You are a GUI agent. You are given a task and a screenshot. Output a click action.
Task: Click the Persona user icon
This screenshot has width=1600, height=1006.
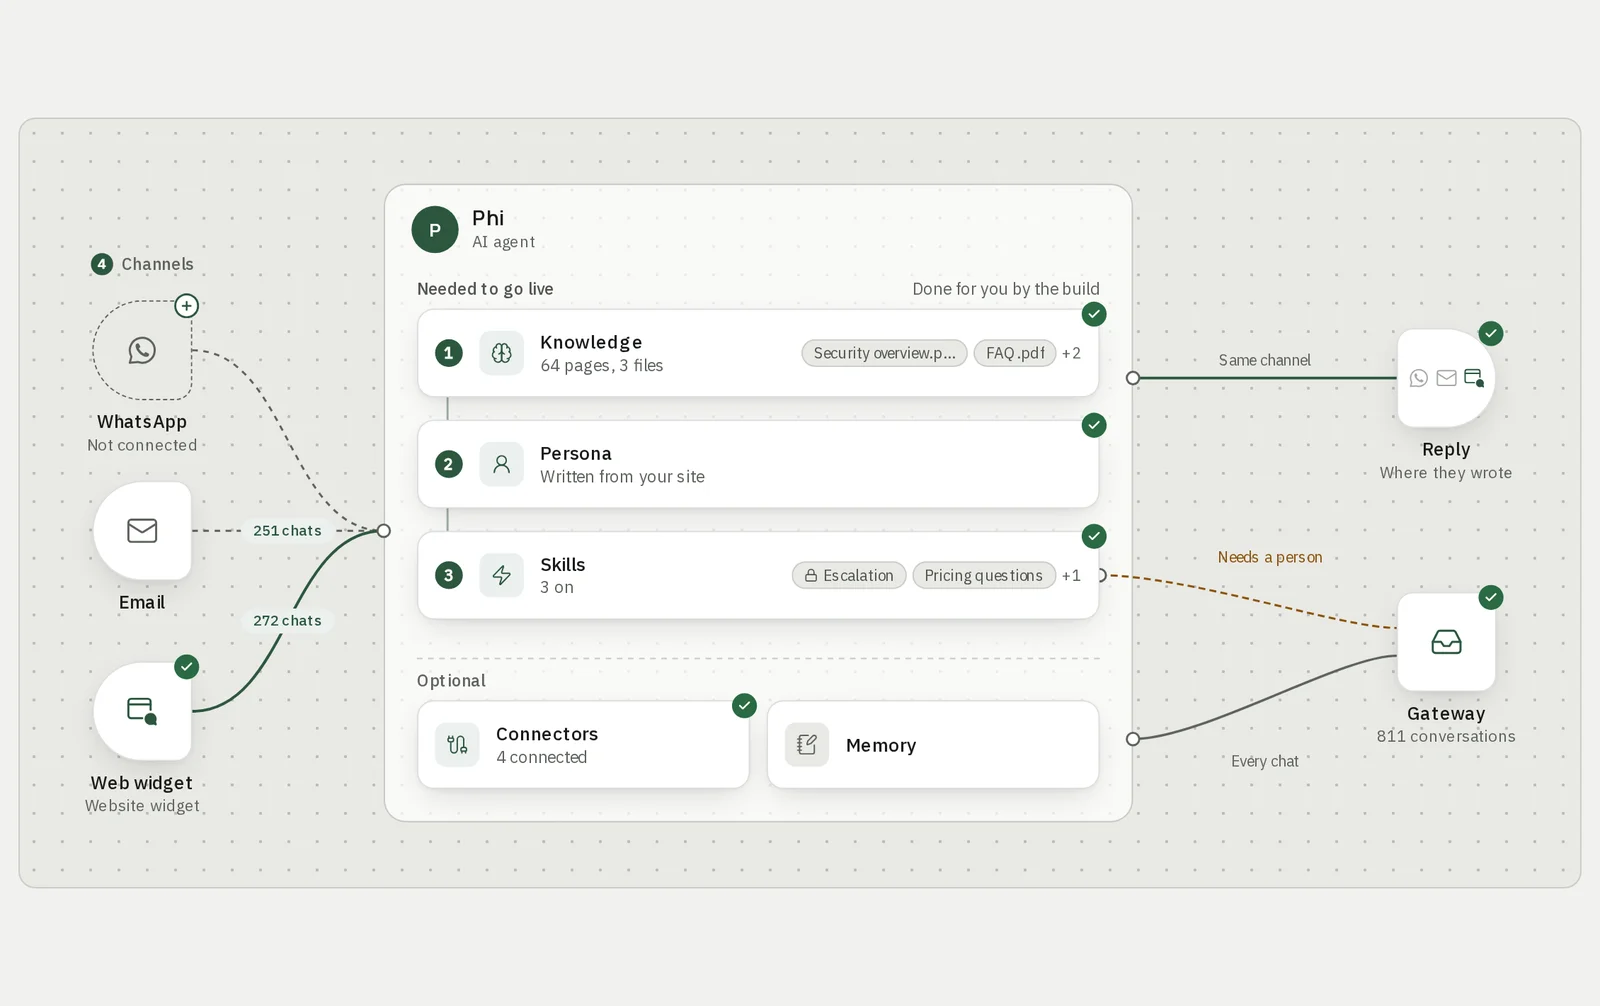point(501,464)
